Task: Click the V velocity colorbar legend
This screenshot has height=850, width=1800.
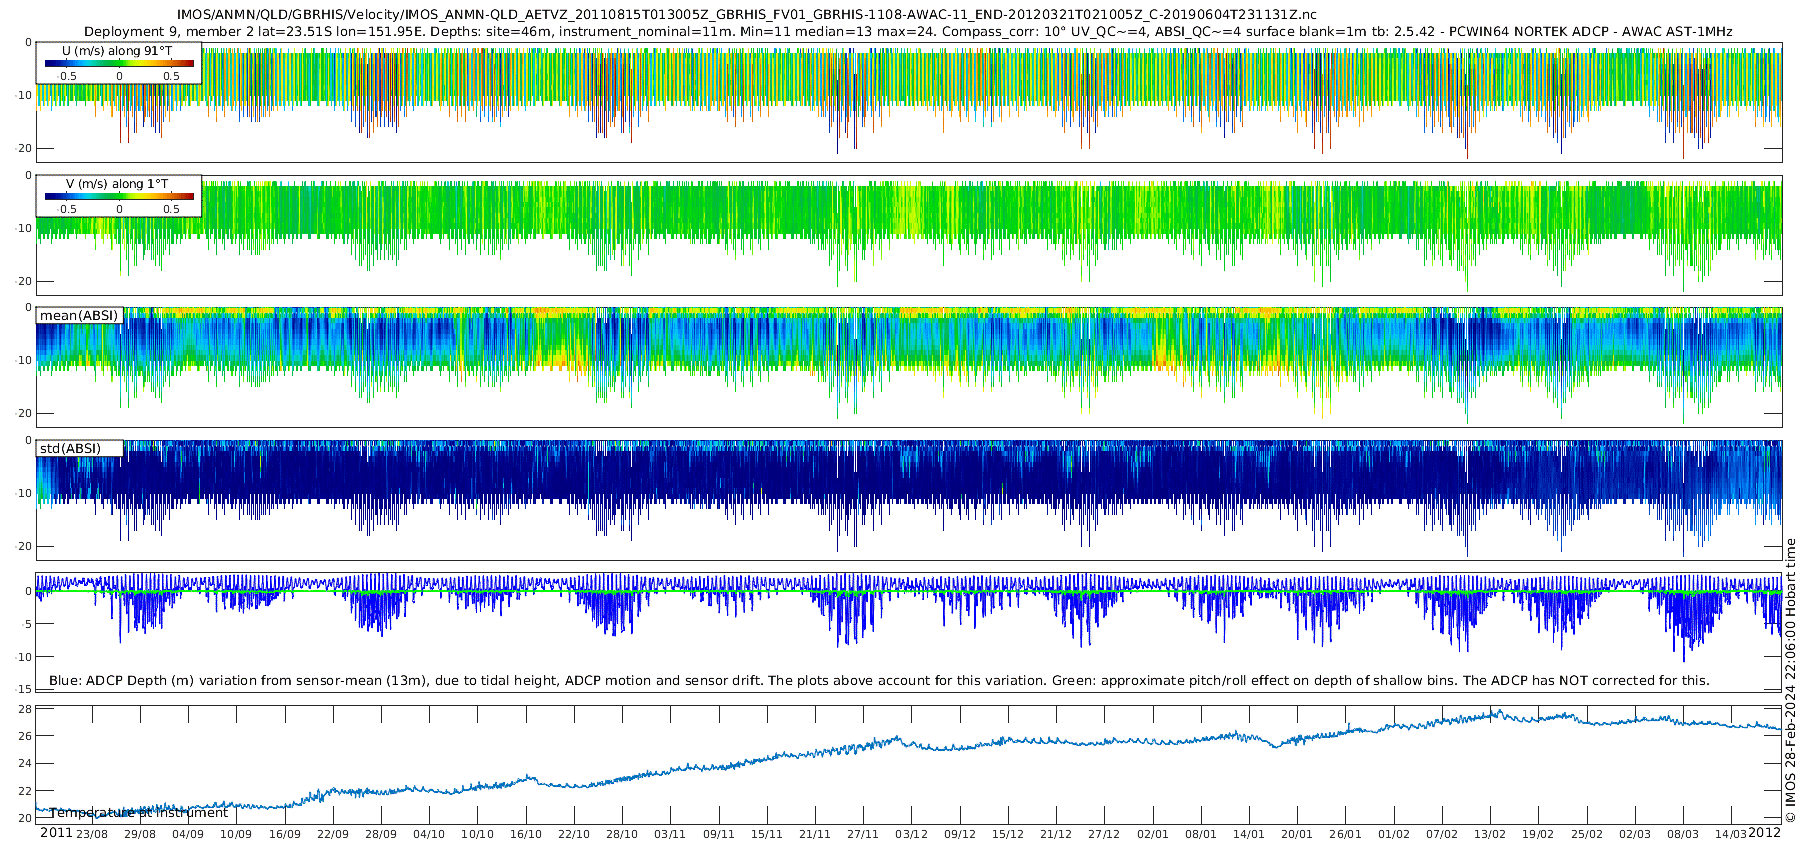Action: pyautogui.click(x=119, y=196)
